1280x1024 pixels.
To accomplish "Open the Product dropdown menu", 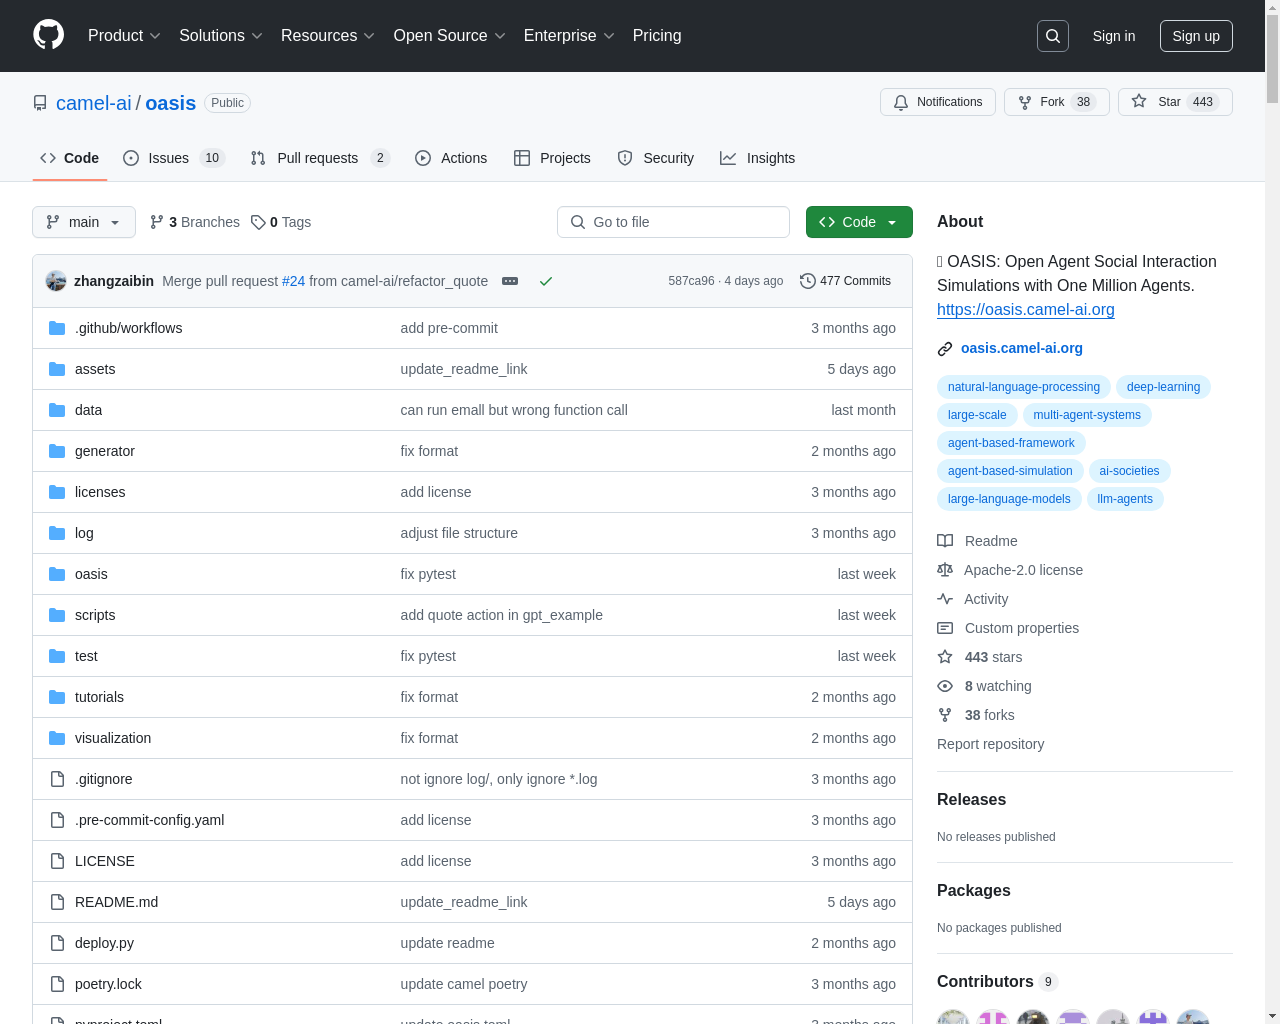I will tap(124, 35).
